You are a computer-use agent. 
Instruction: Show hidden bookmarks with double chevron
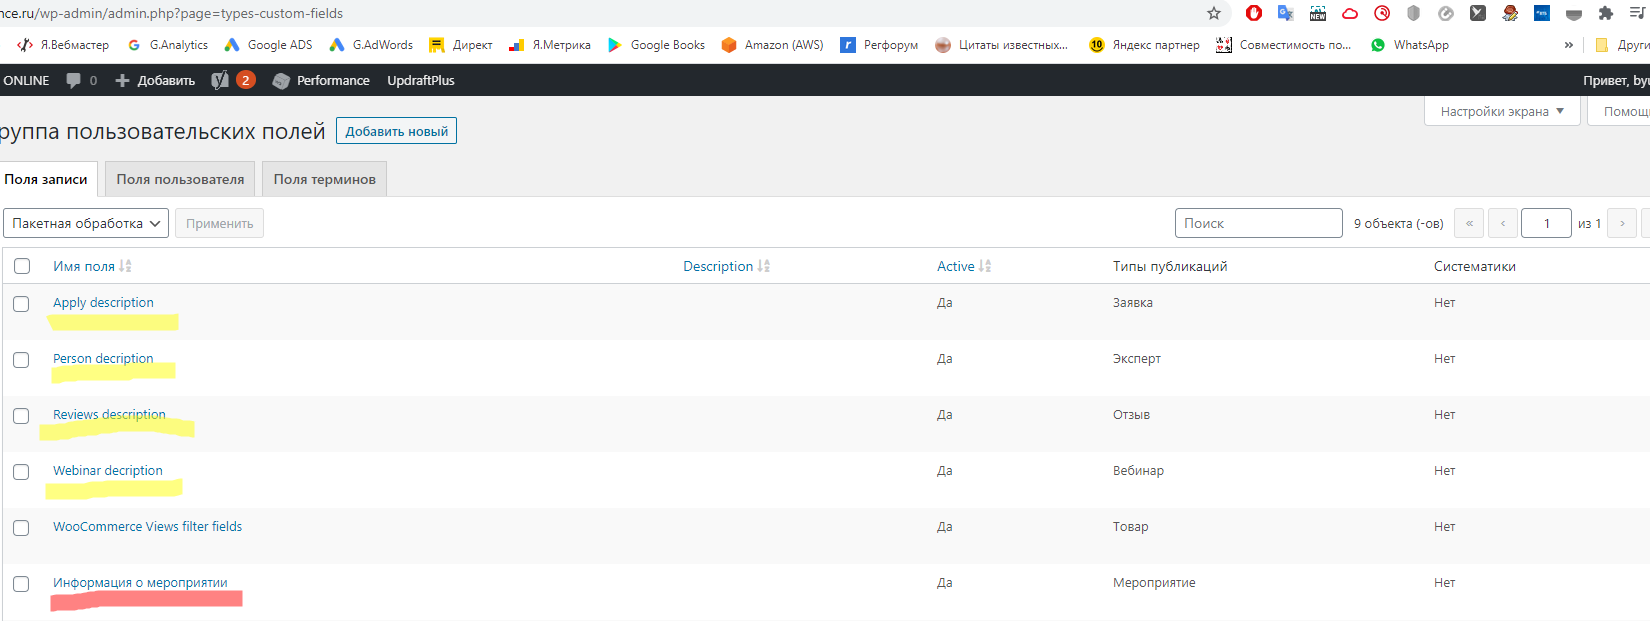(1568, 45)
